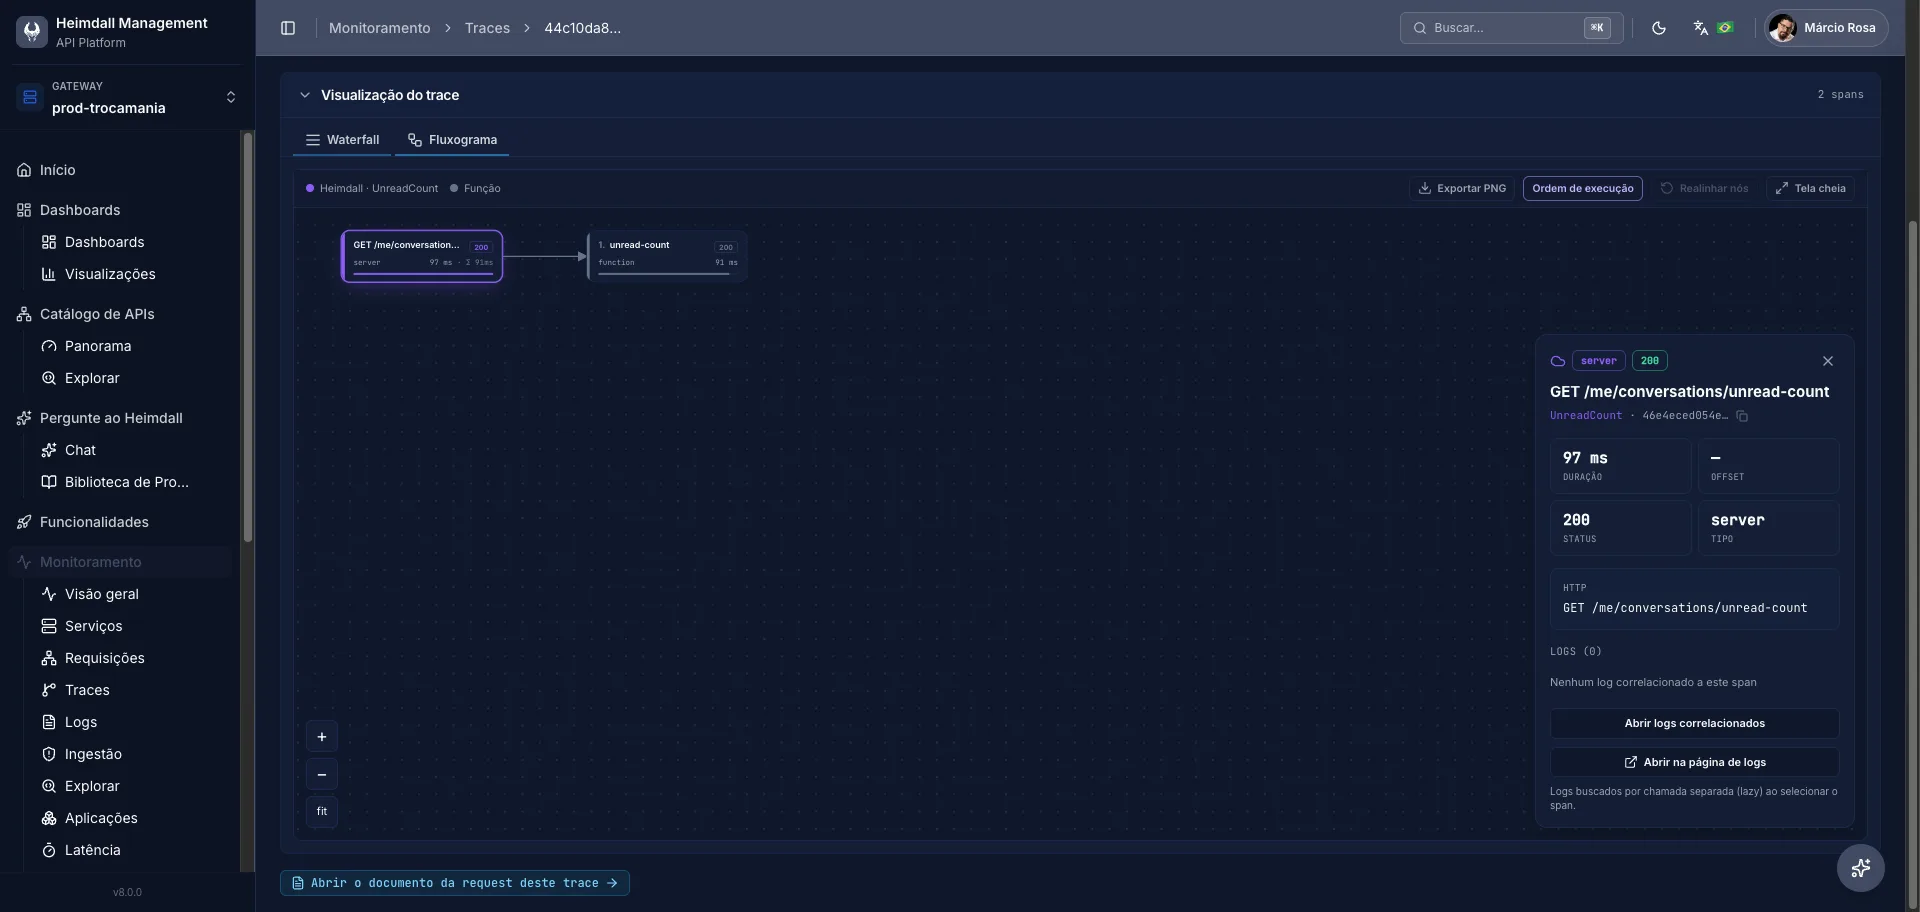Expand the Dashboards sidebar group
Image resolution: width=1920 pixels, height=912 pixels.
coord(120,210)
